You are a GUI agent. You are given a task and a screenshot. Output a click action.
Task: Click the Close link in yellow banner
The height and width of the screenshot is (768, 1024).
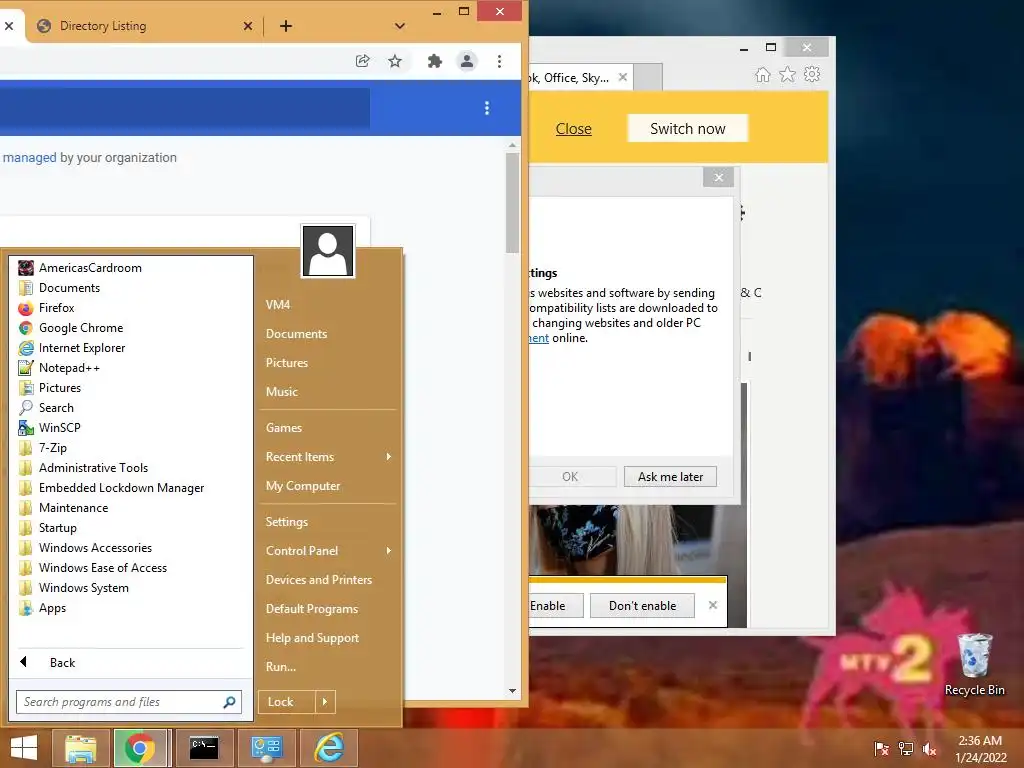[x=573, y=129]
